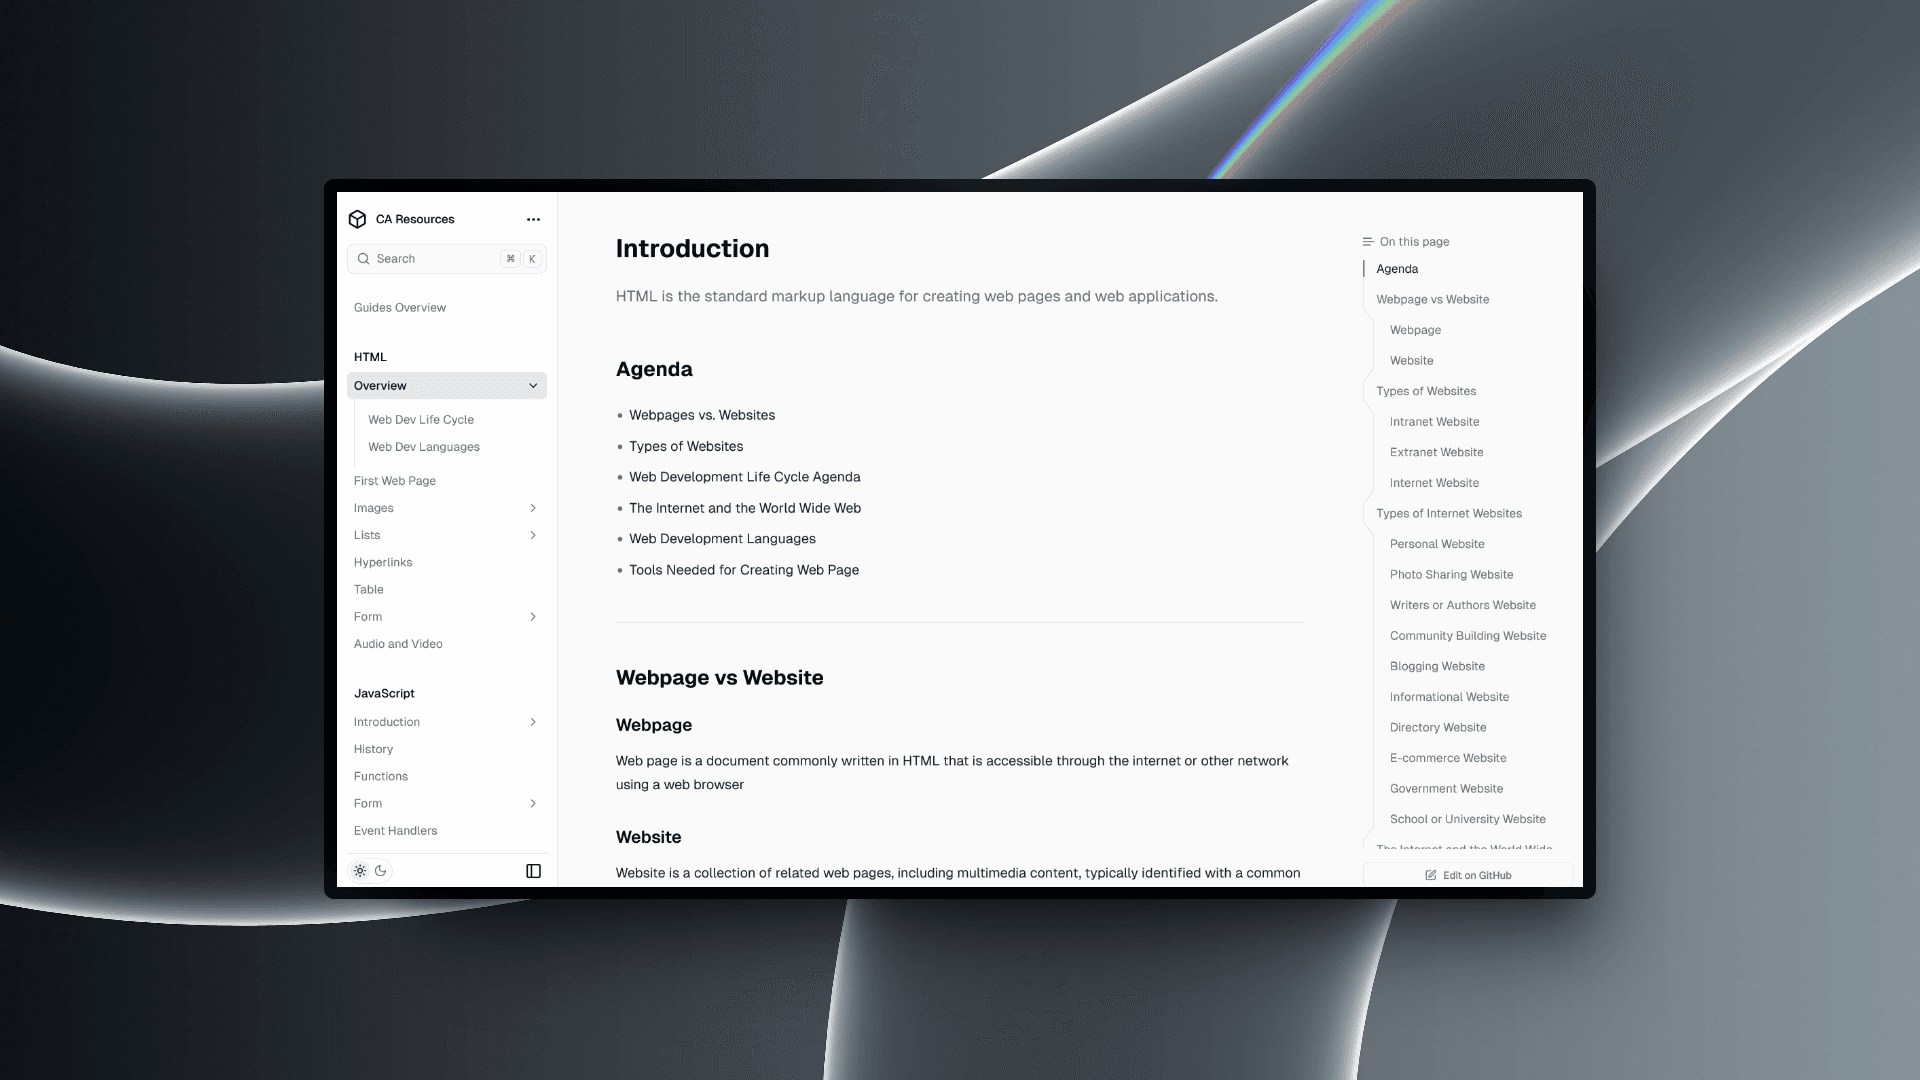The width and height of the screenshot is (1920, 1080).
Task: Click the three-dot menu icon
Action: click(x=533, y=219)
